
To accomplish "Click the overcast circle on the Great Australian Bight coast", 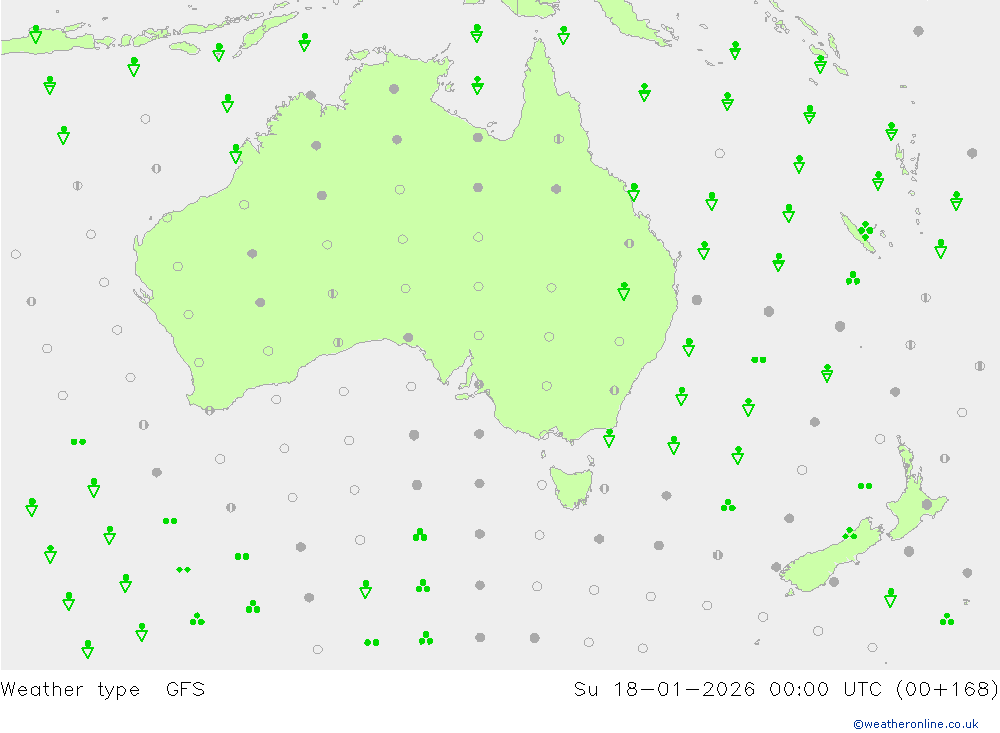I will pos(408,337).
